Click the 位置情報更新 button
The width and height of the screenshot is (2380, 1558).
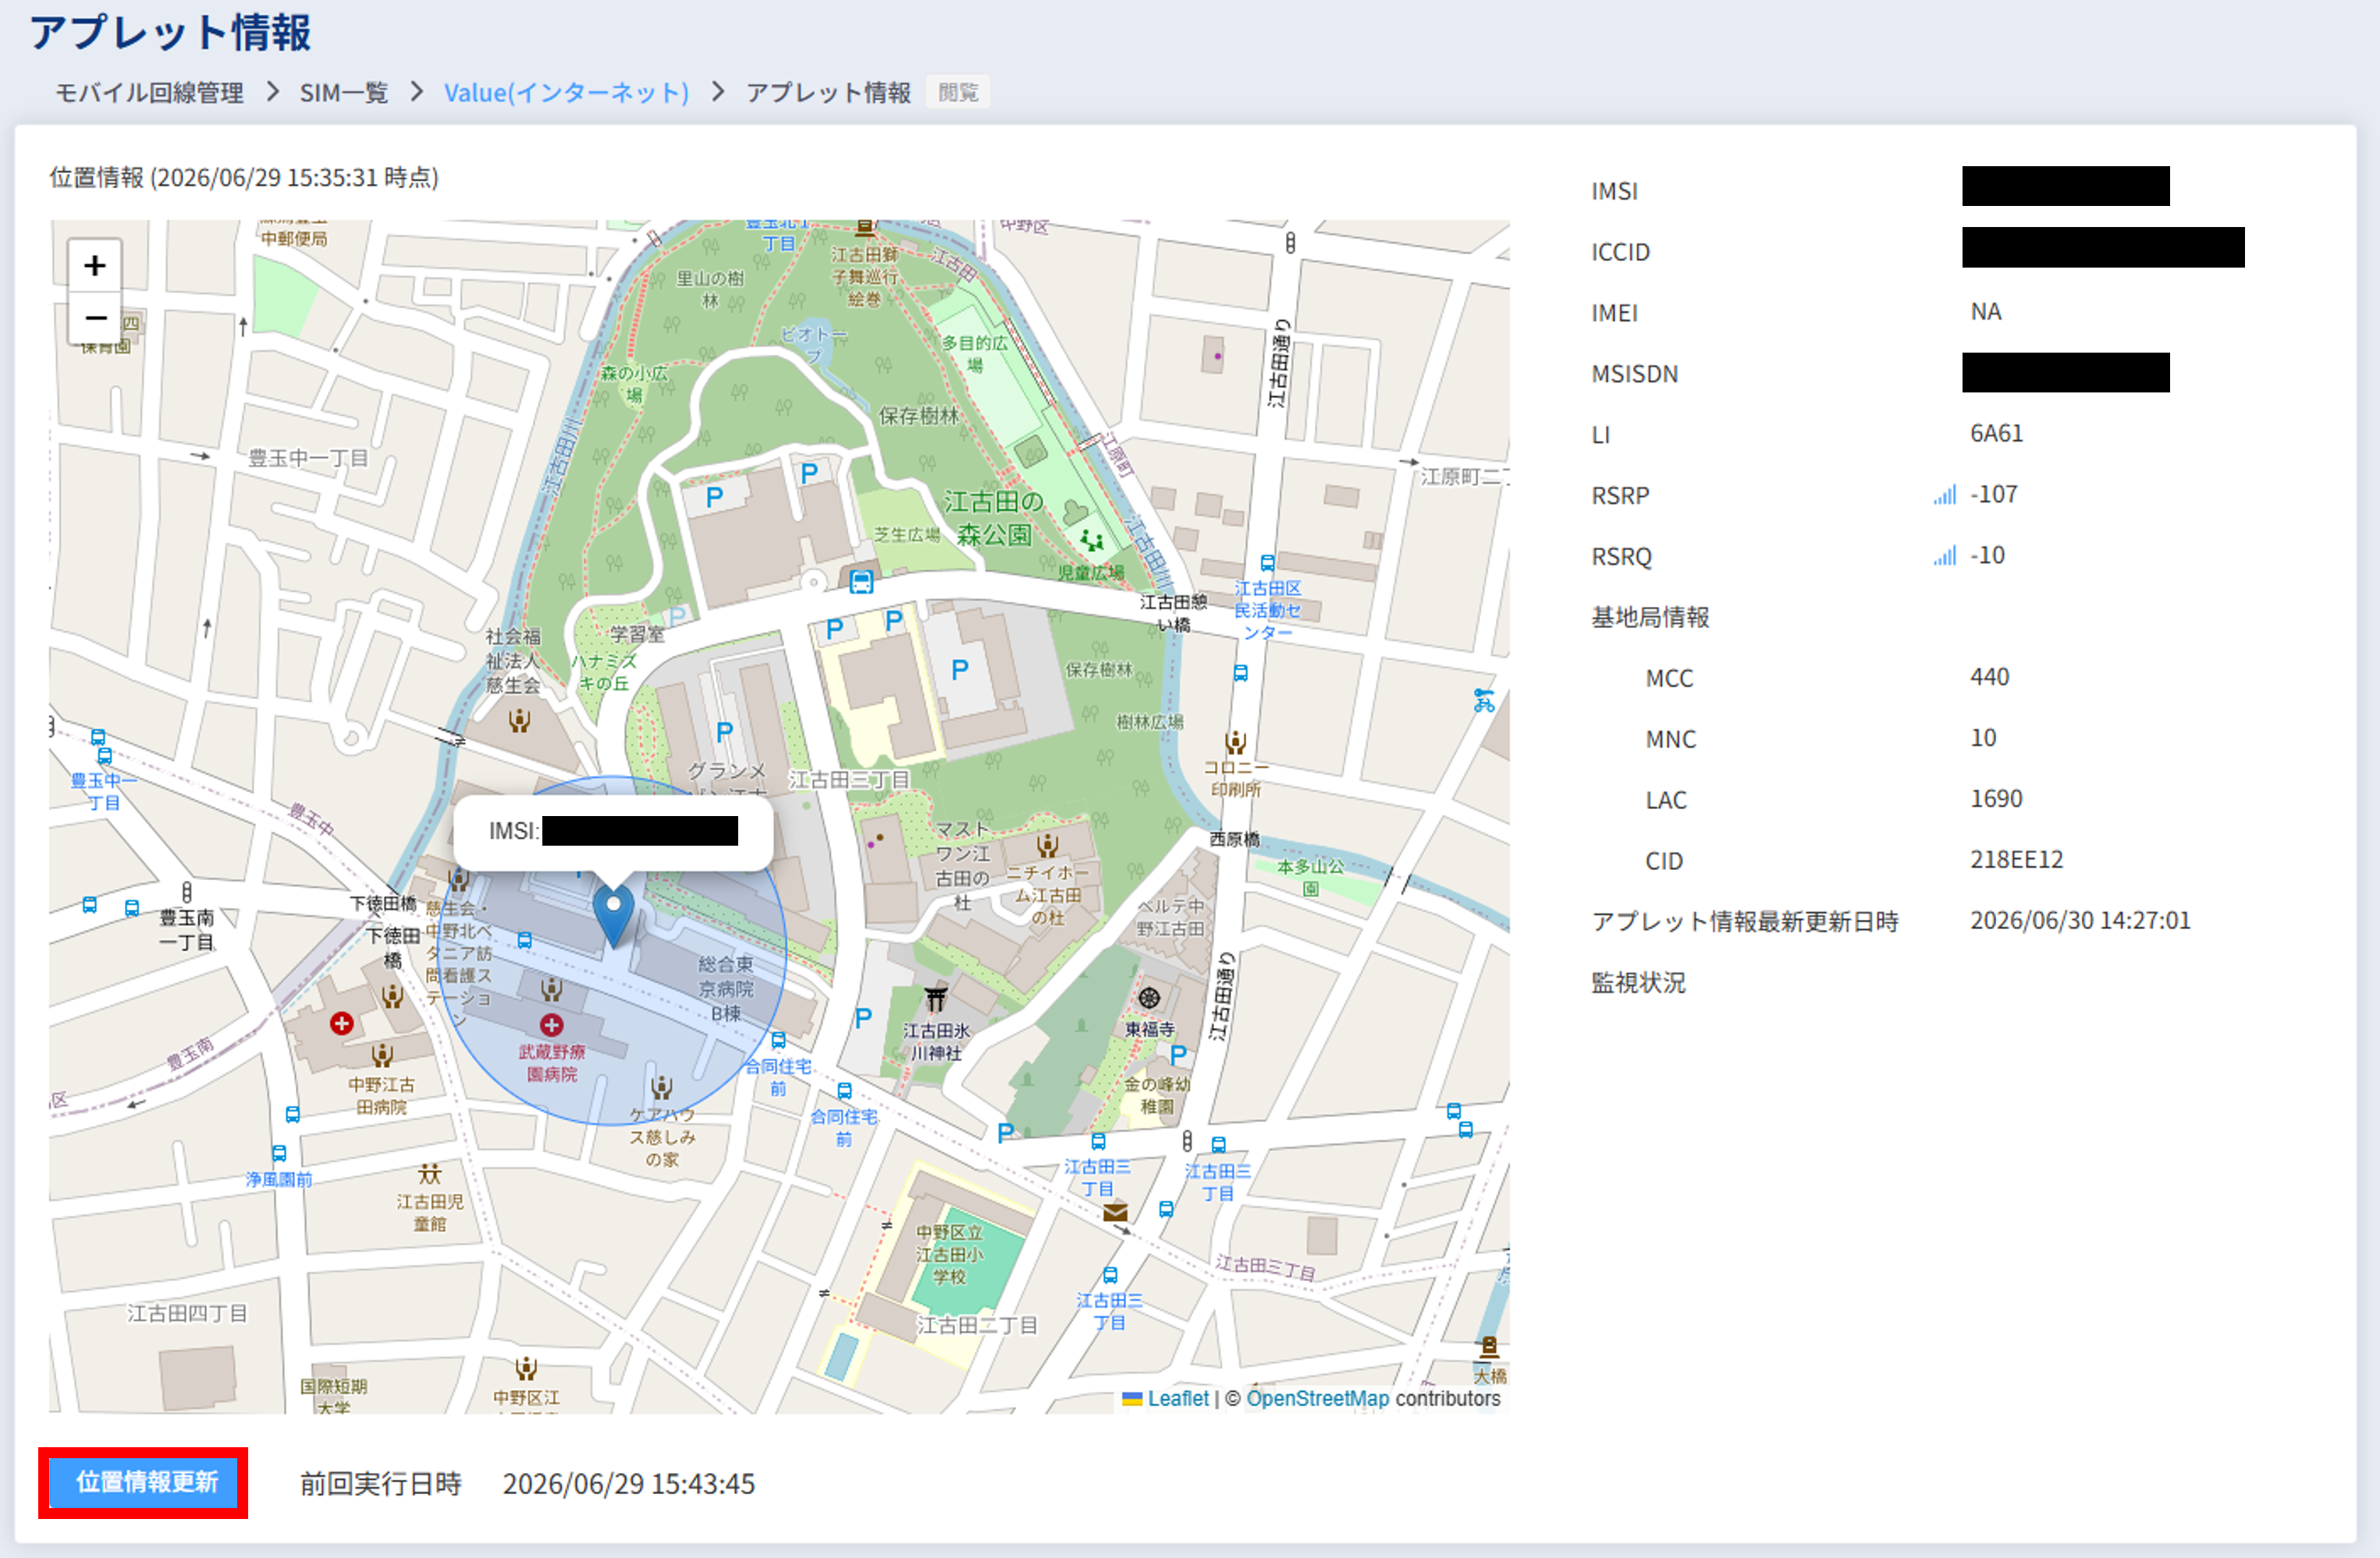(x=143, y=1482)
